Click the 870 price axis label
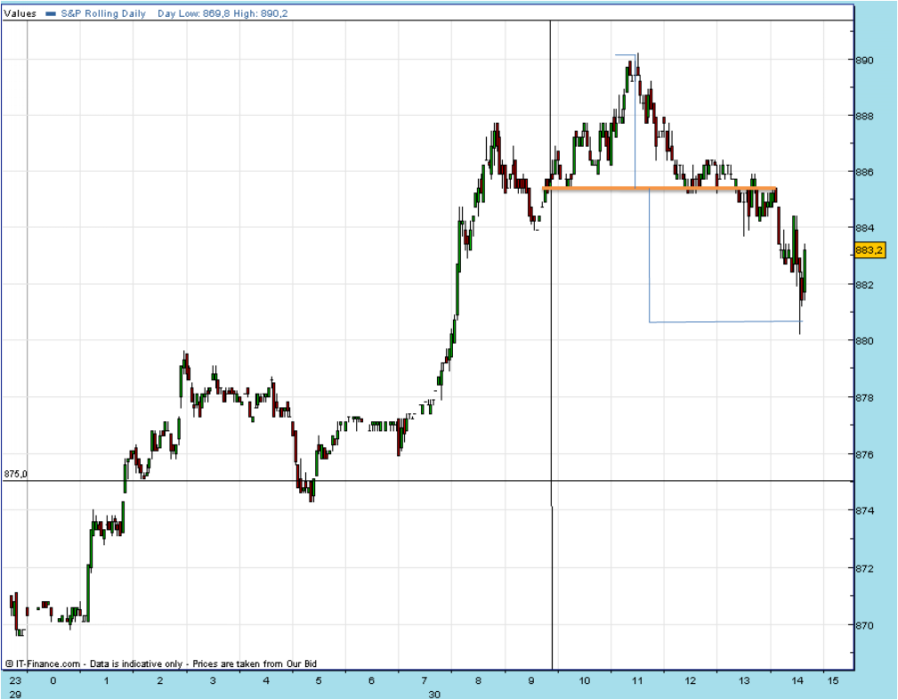Image resolution: width=898 pixels, height=700 pixels. 865,626
